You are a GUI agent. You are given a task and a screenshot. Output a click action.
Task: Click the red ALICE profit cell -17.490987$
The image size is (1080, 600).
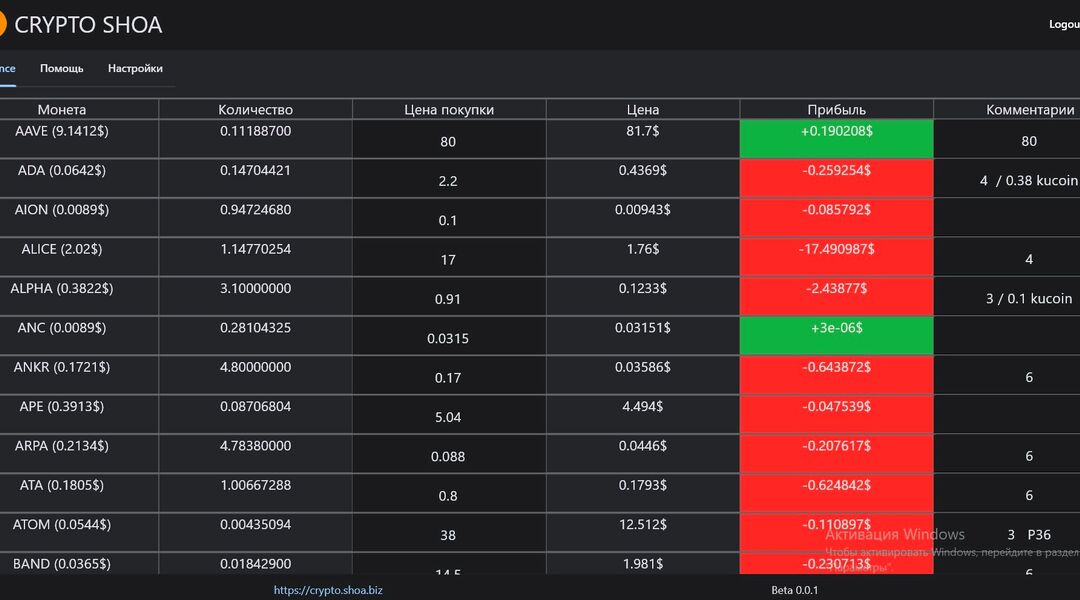(836, 257)
